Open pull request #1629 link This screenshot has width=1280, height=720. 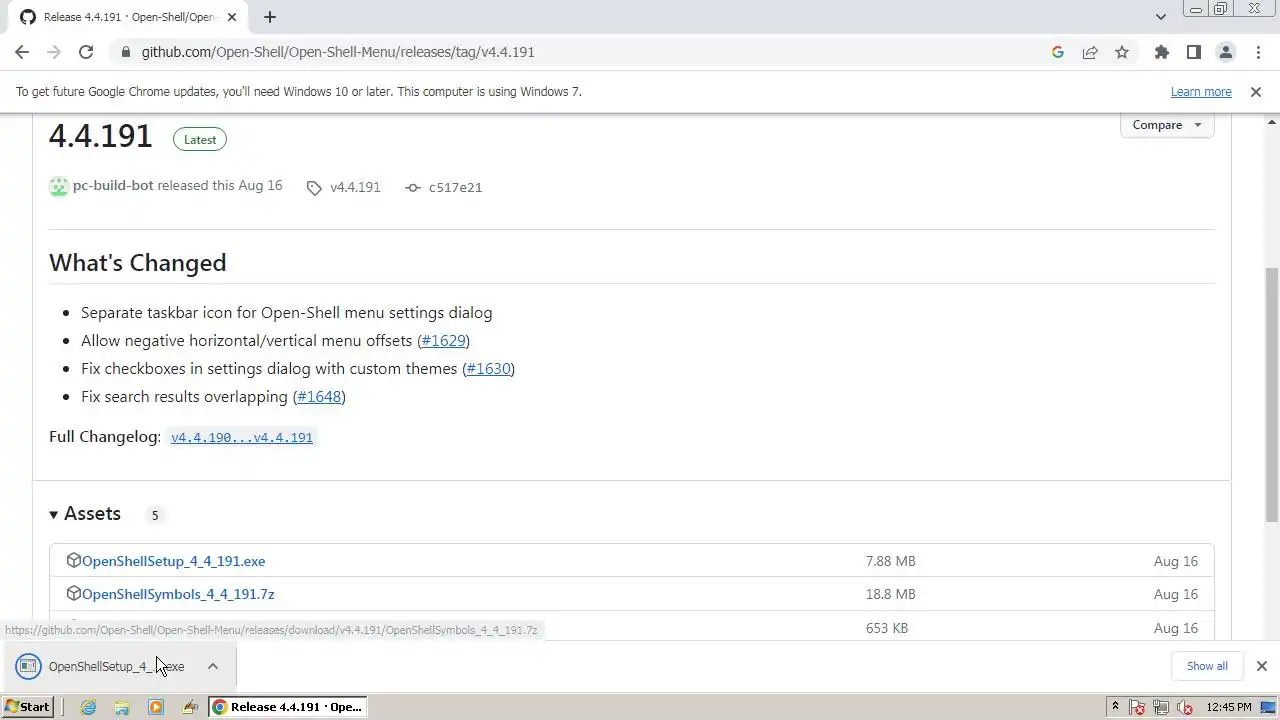coord(443,341)
